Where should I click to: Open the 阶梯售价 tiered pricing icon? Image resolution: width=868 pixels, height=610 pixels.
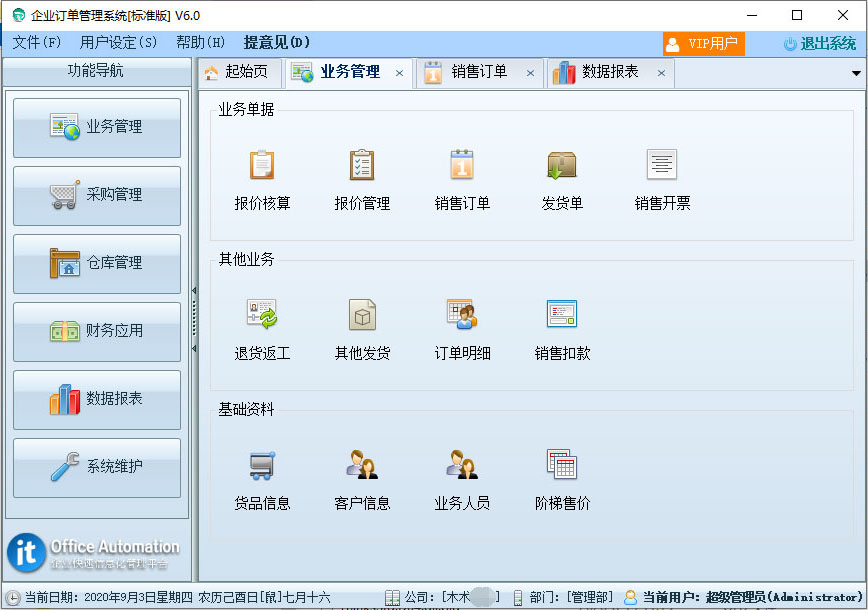coord(562,466)
